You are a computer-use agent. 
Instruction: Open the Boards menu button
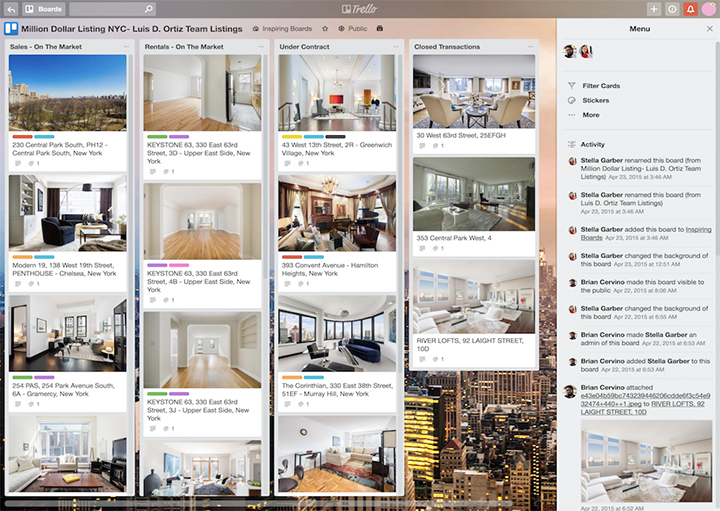click(44, 9)
